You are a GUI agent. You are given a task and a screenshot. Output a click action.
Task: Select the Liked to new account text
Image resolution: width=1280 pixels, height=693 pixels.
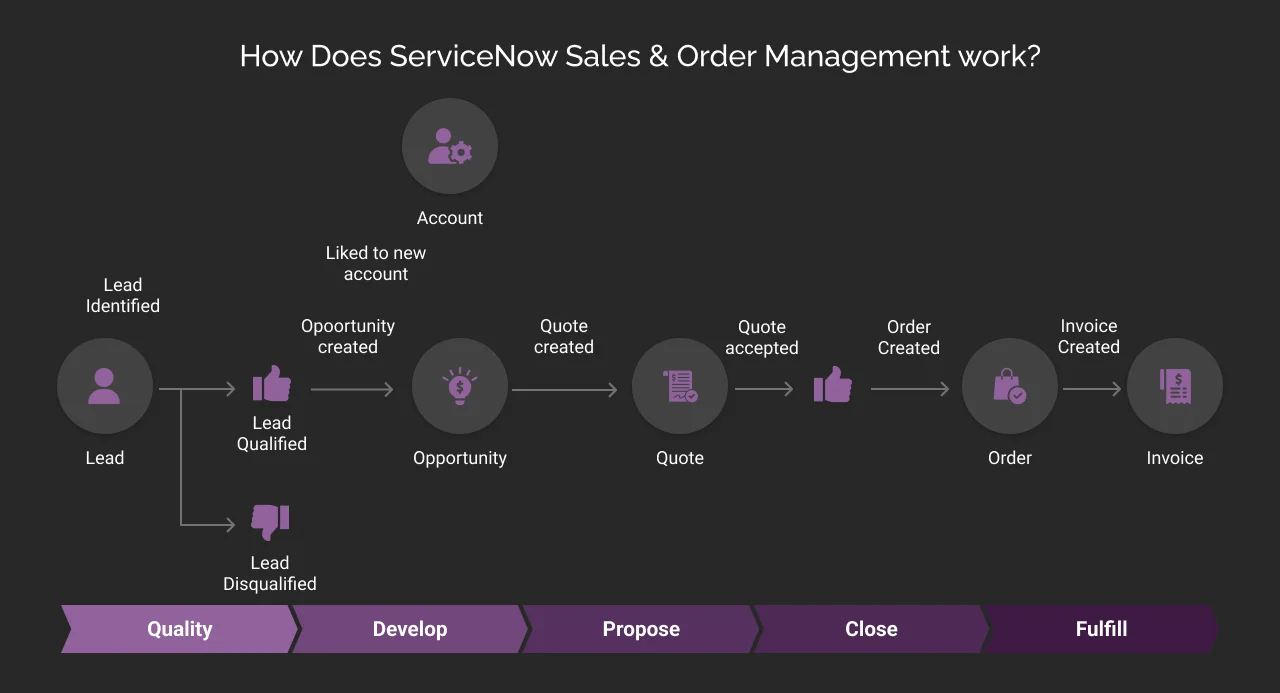(x=376, y=263)
